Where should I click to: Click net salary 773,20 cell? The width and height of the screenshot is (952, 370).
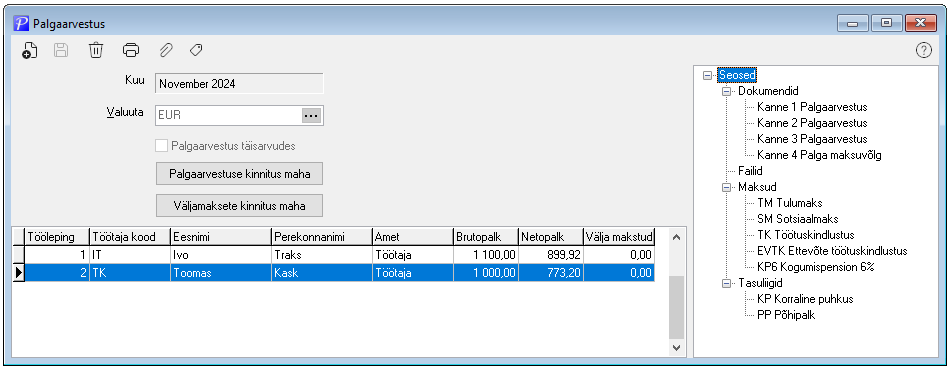[550, 273]
